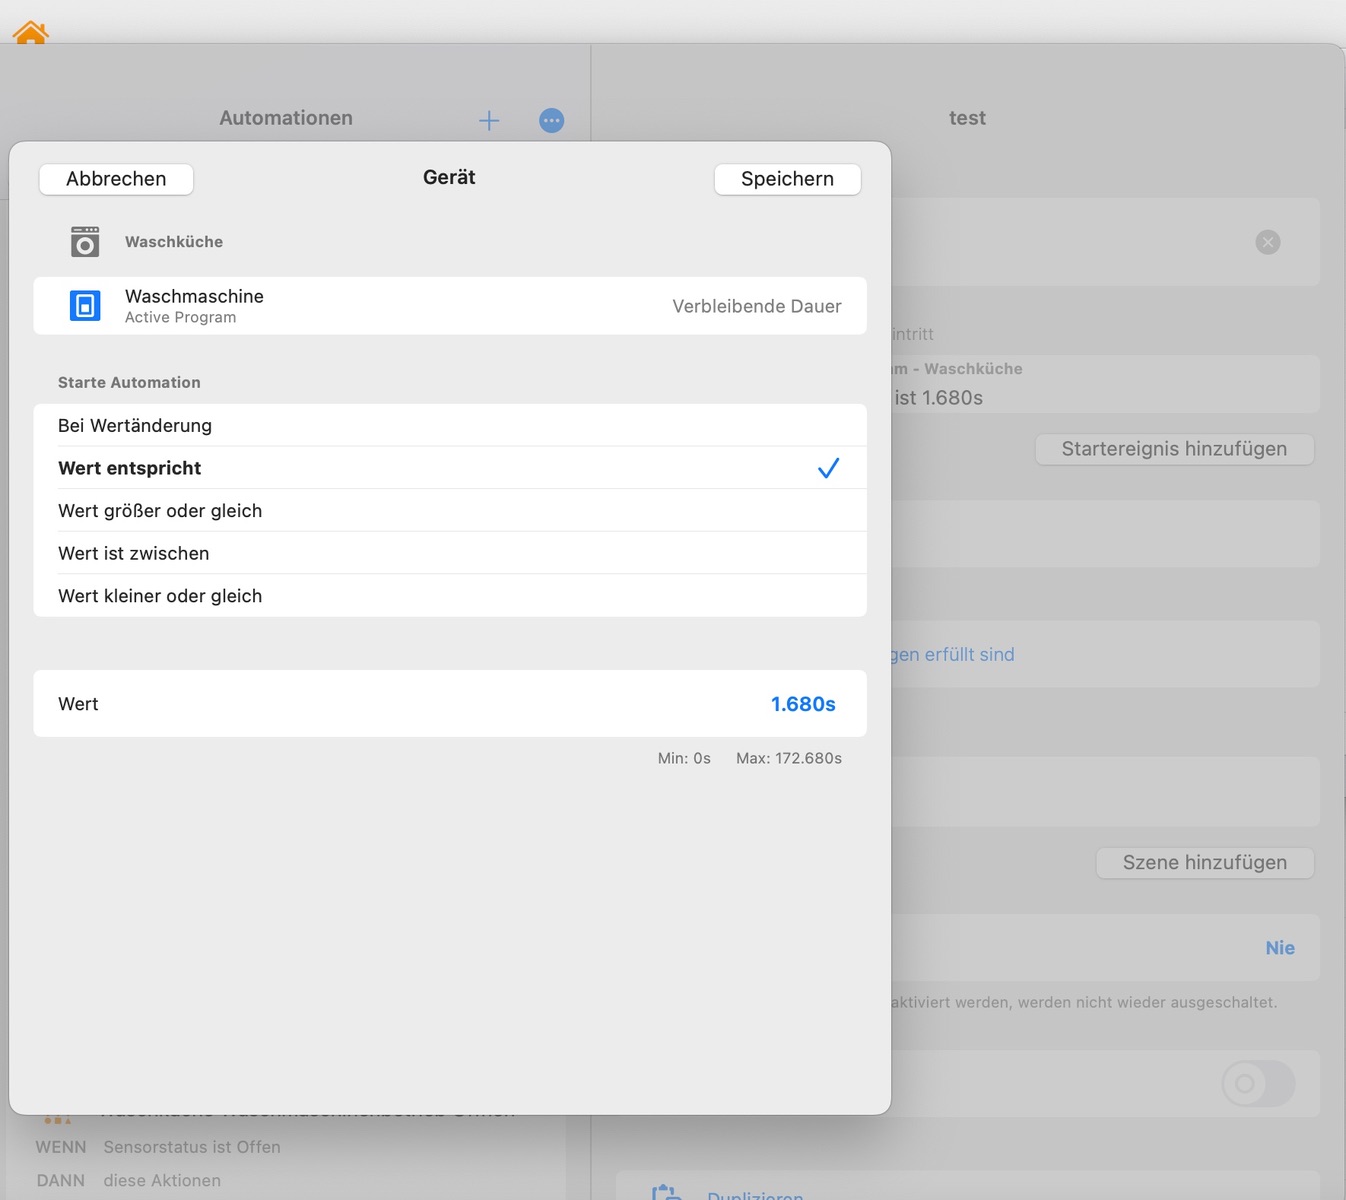Remove trigger with the circled X icon
The width and height of the screenshot is (1346, 1200).
(1267, 242)
